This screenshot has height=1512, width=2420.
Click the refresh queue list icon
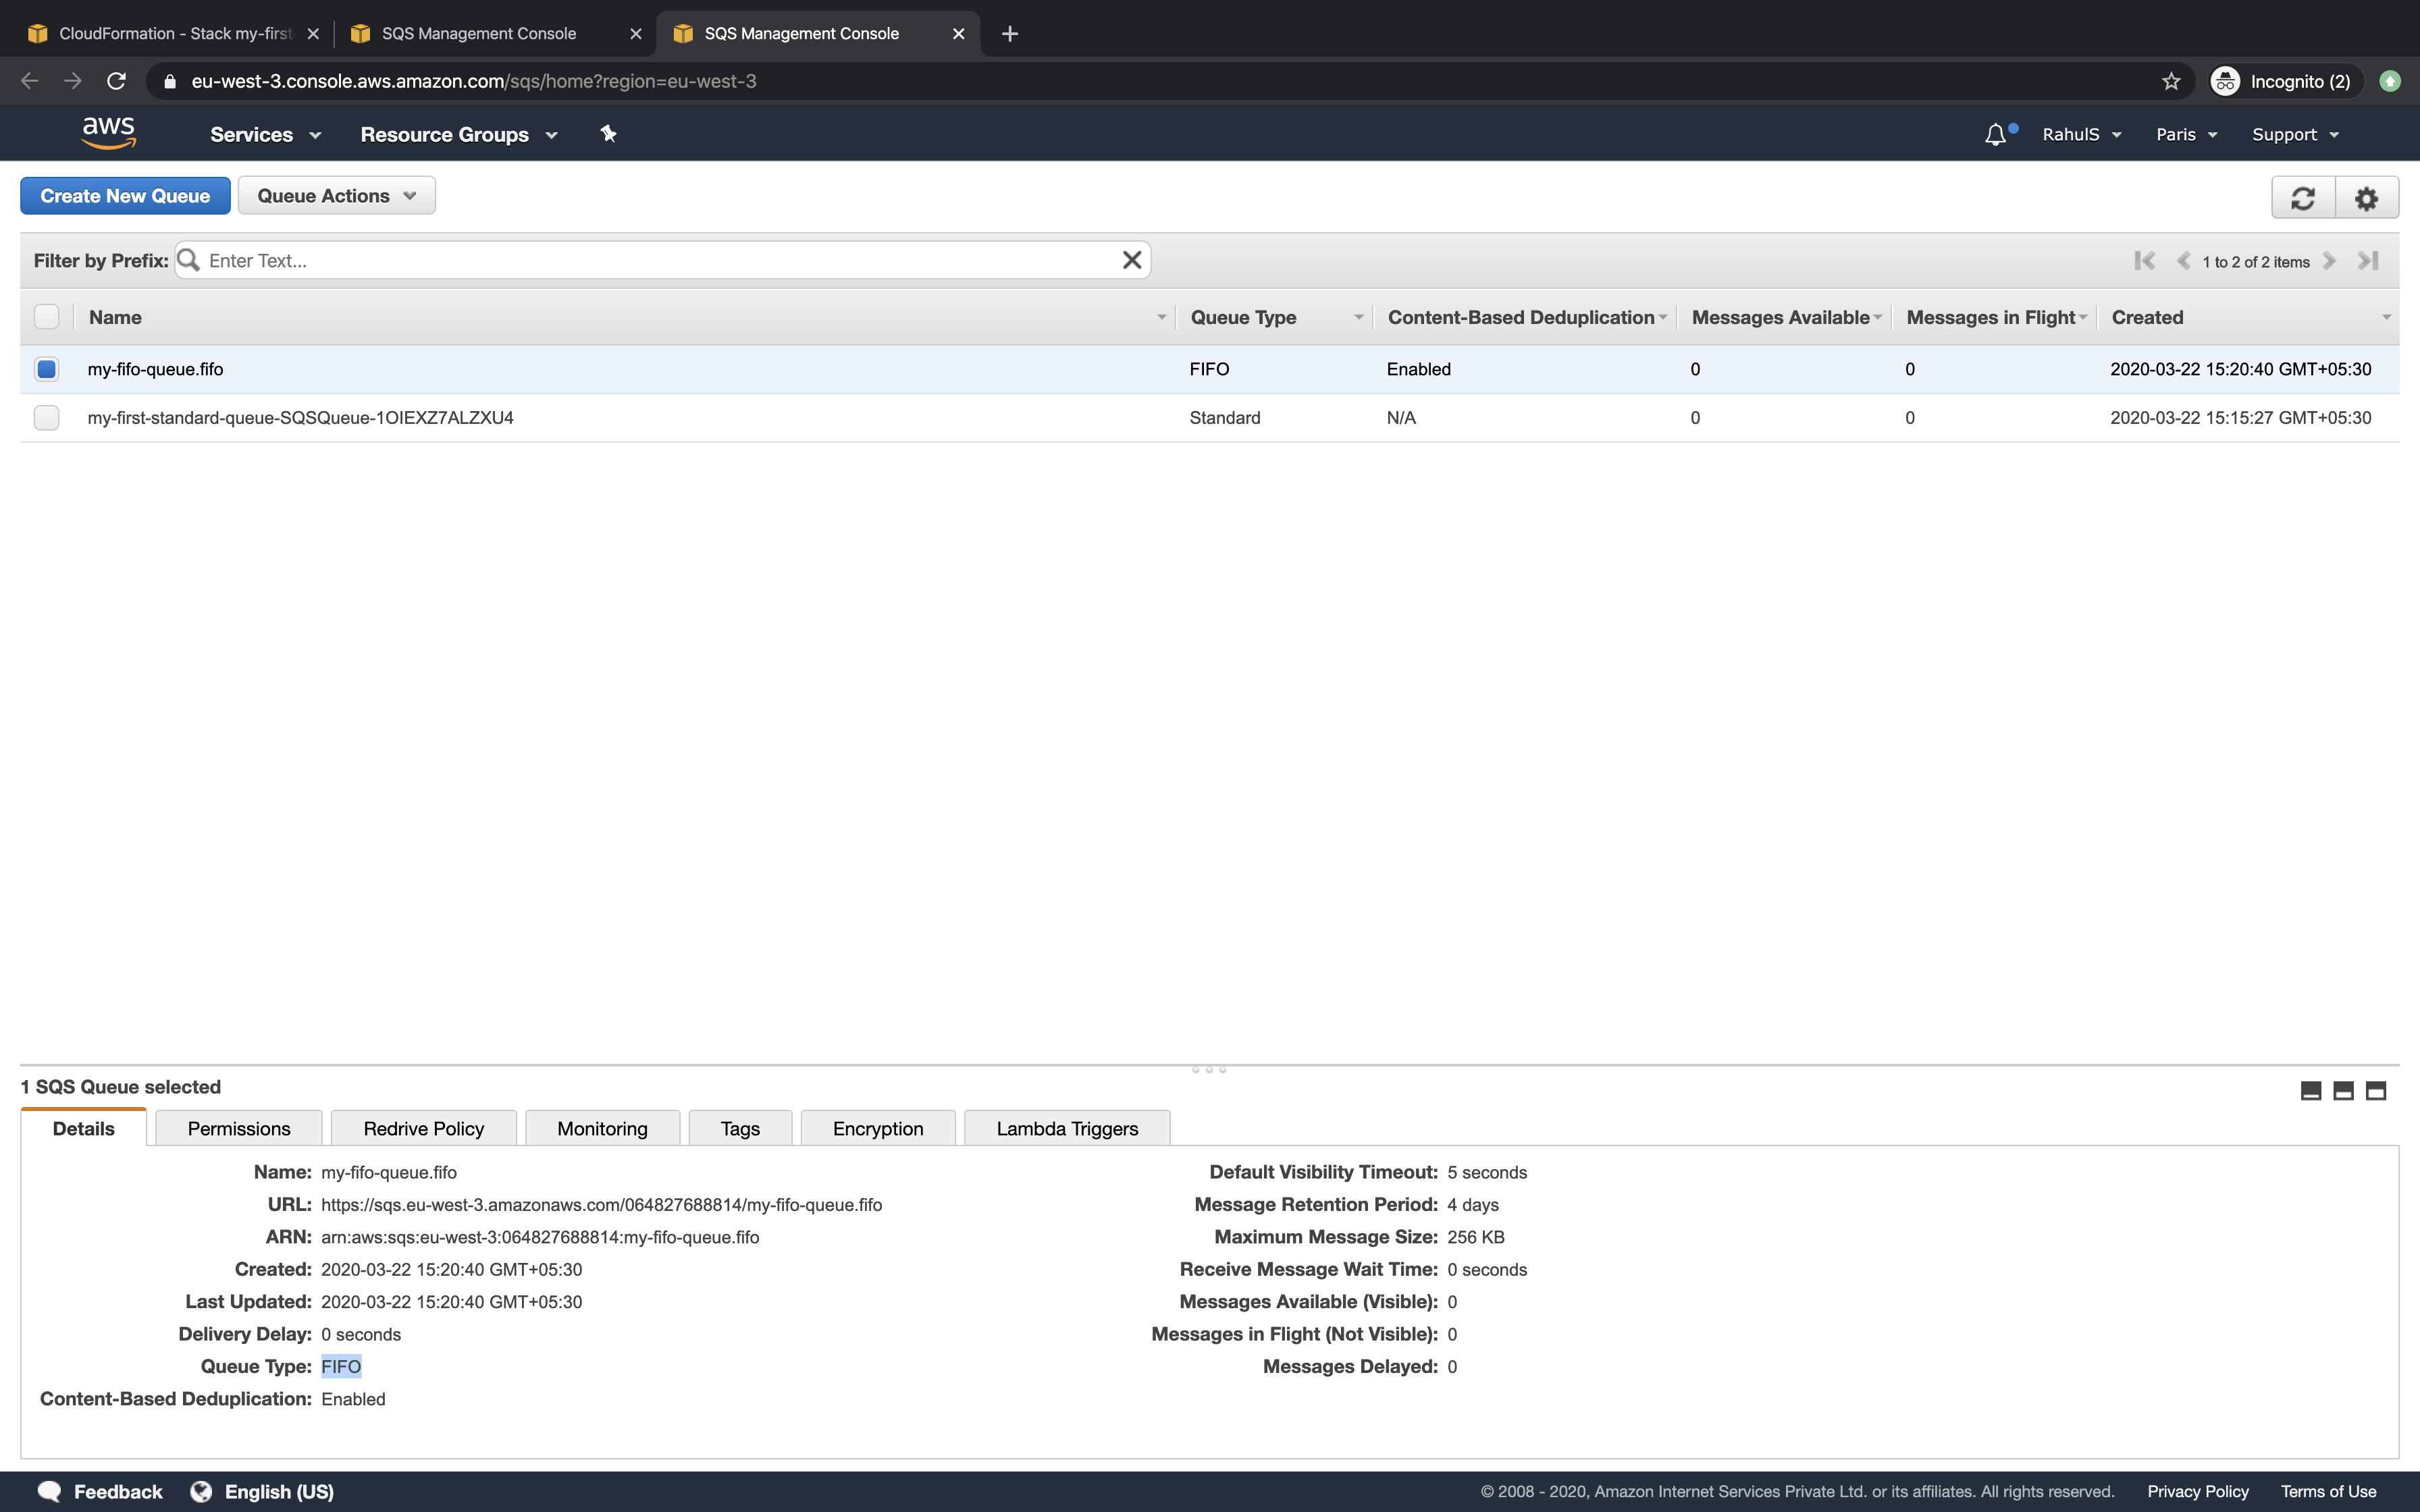2302,198
